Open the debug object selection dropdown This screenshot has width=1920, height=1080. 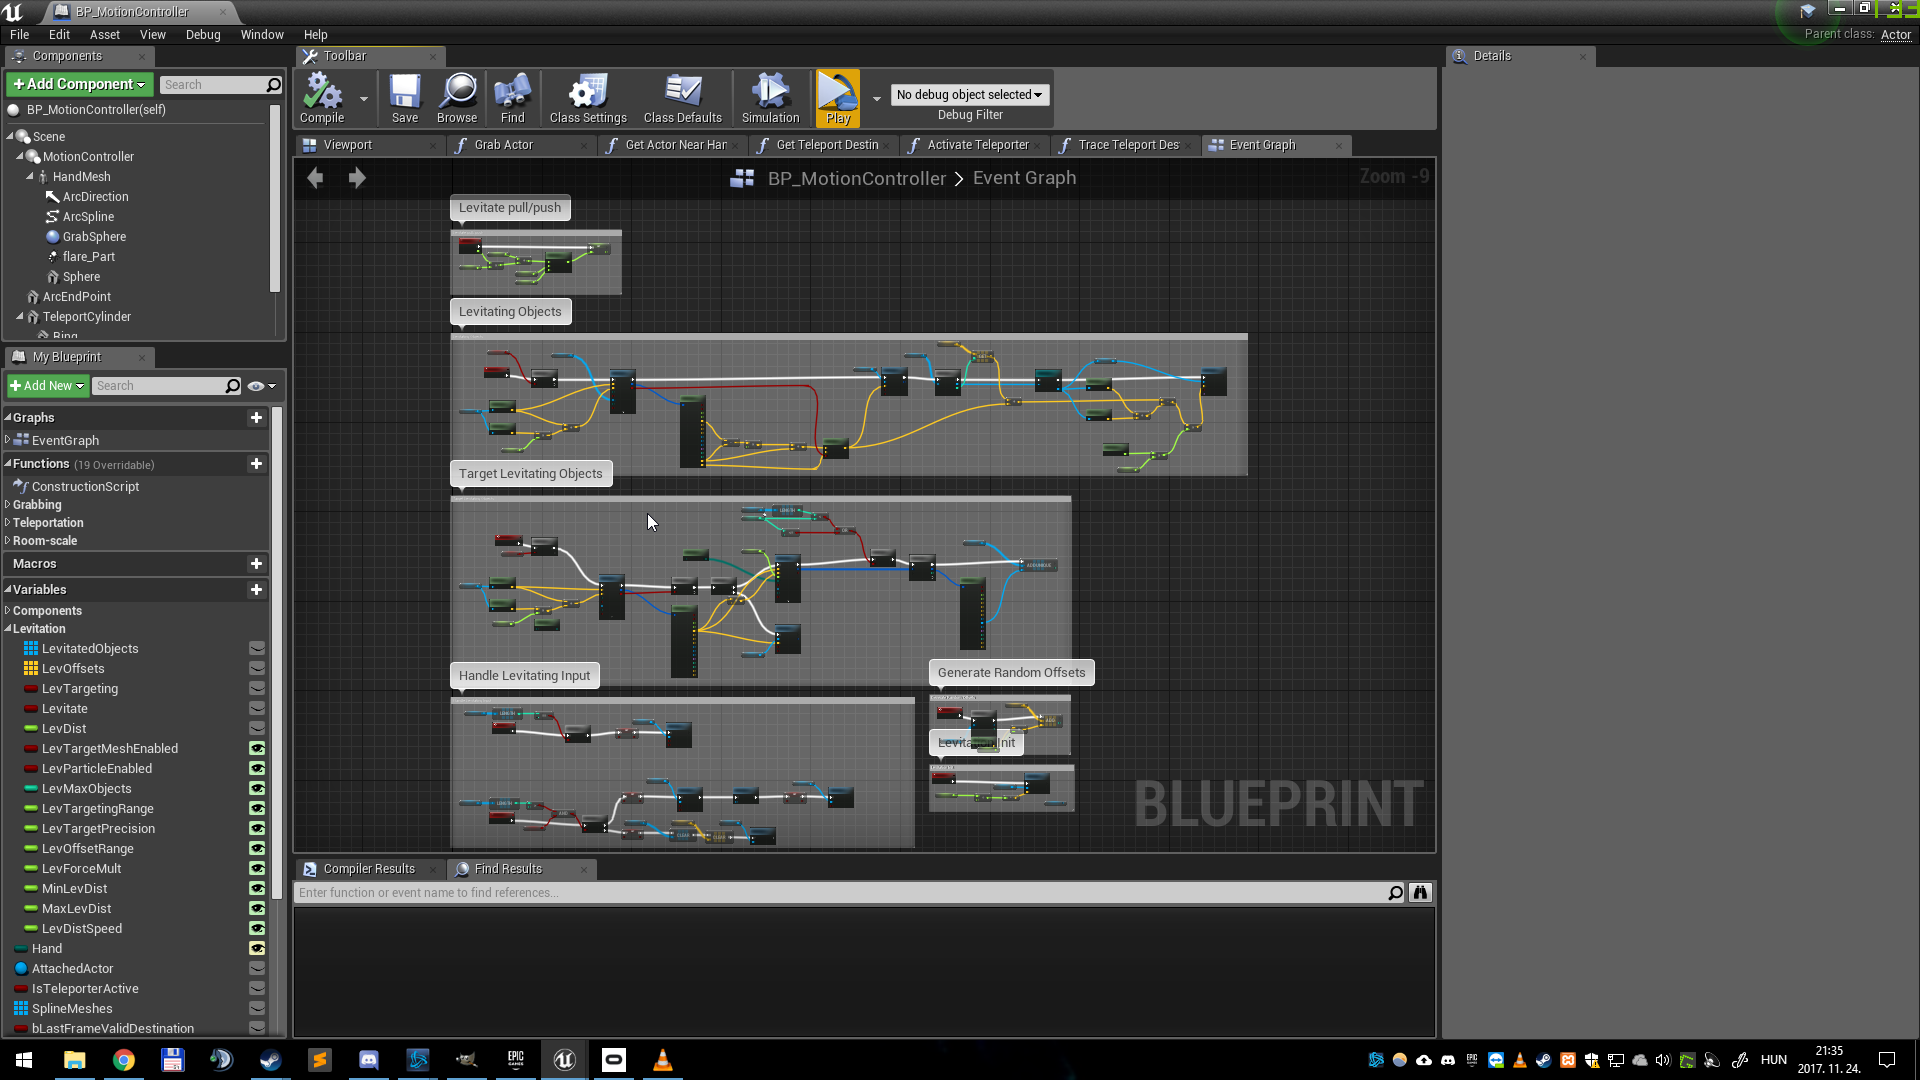click(969, 94)
